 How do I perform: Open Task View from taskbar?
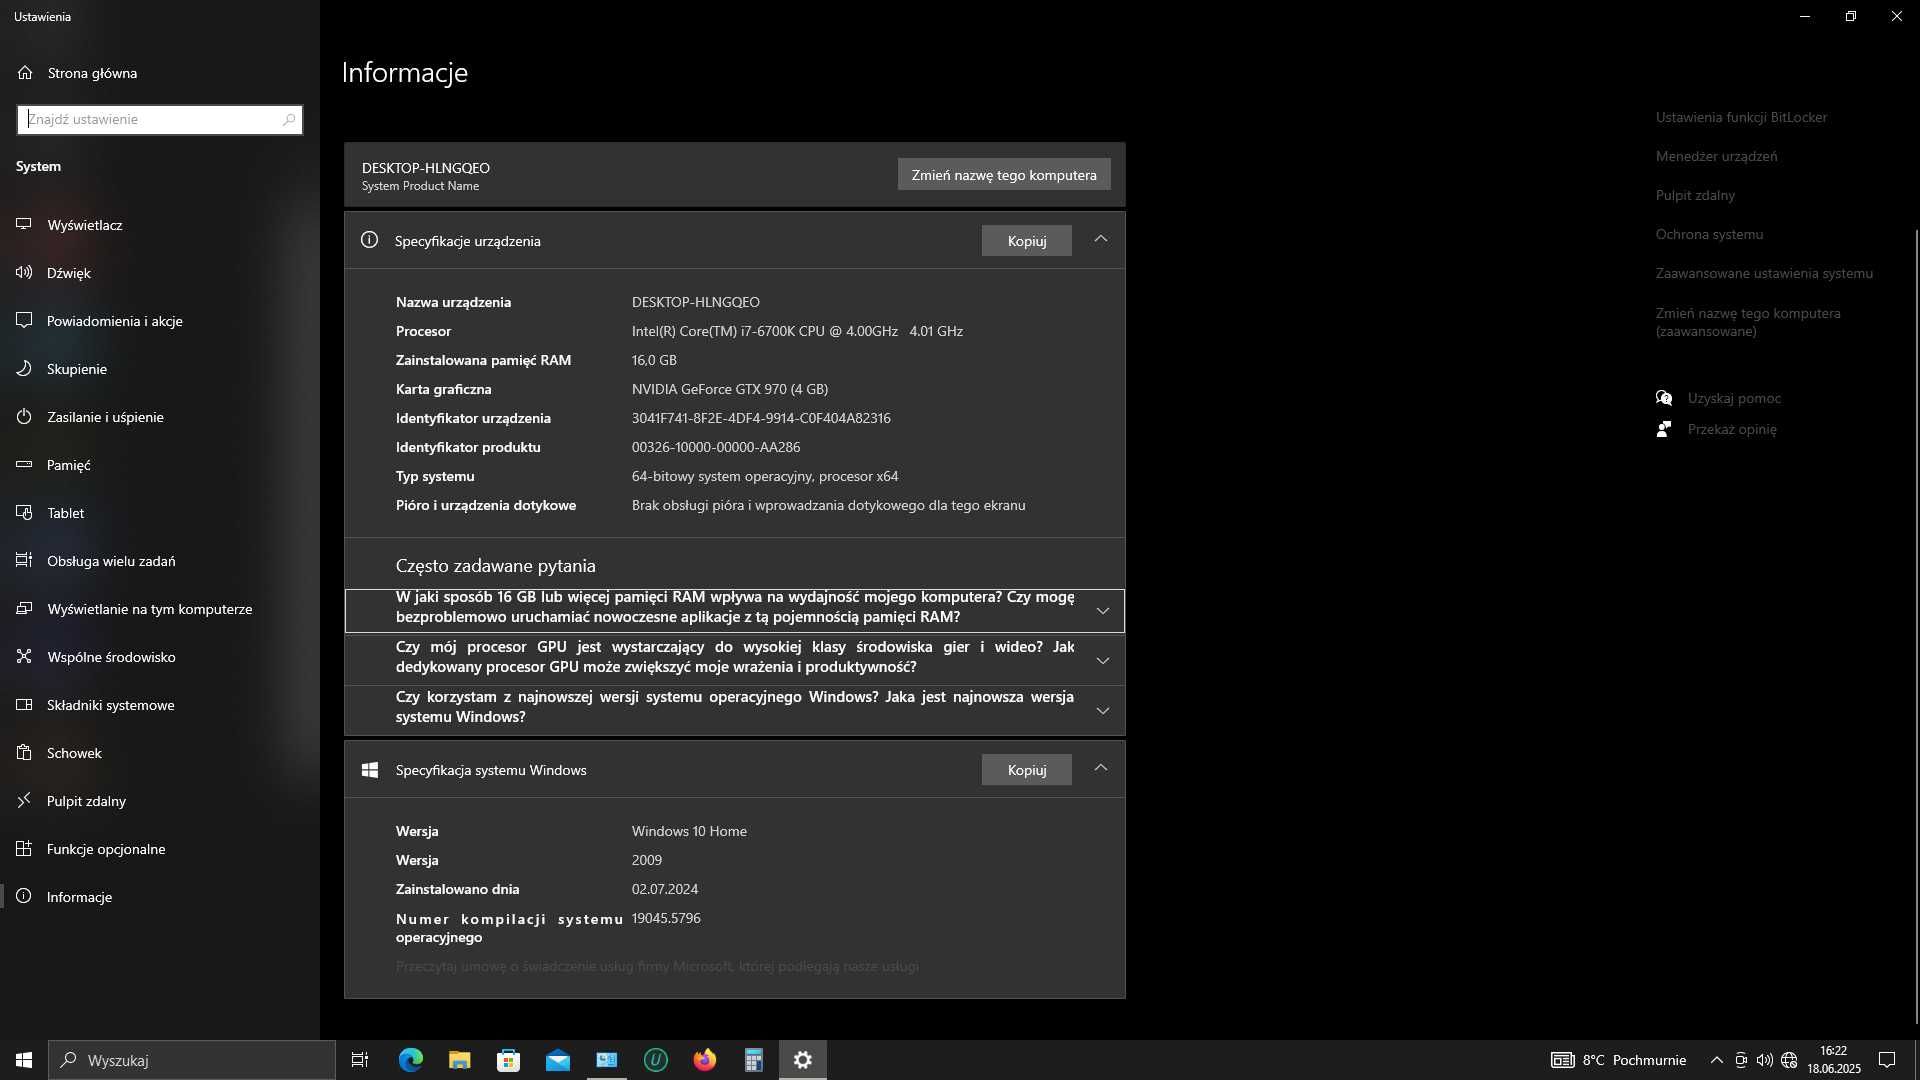point(360,1060)
